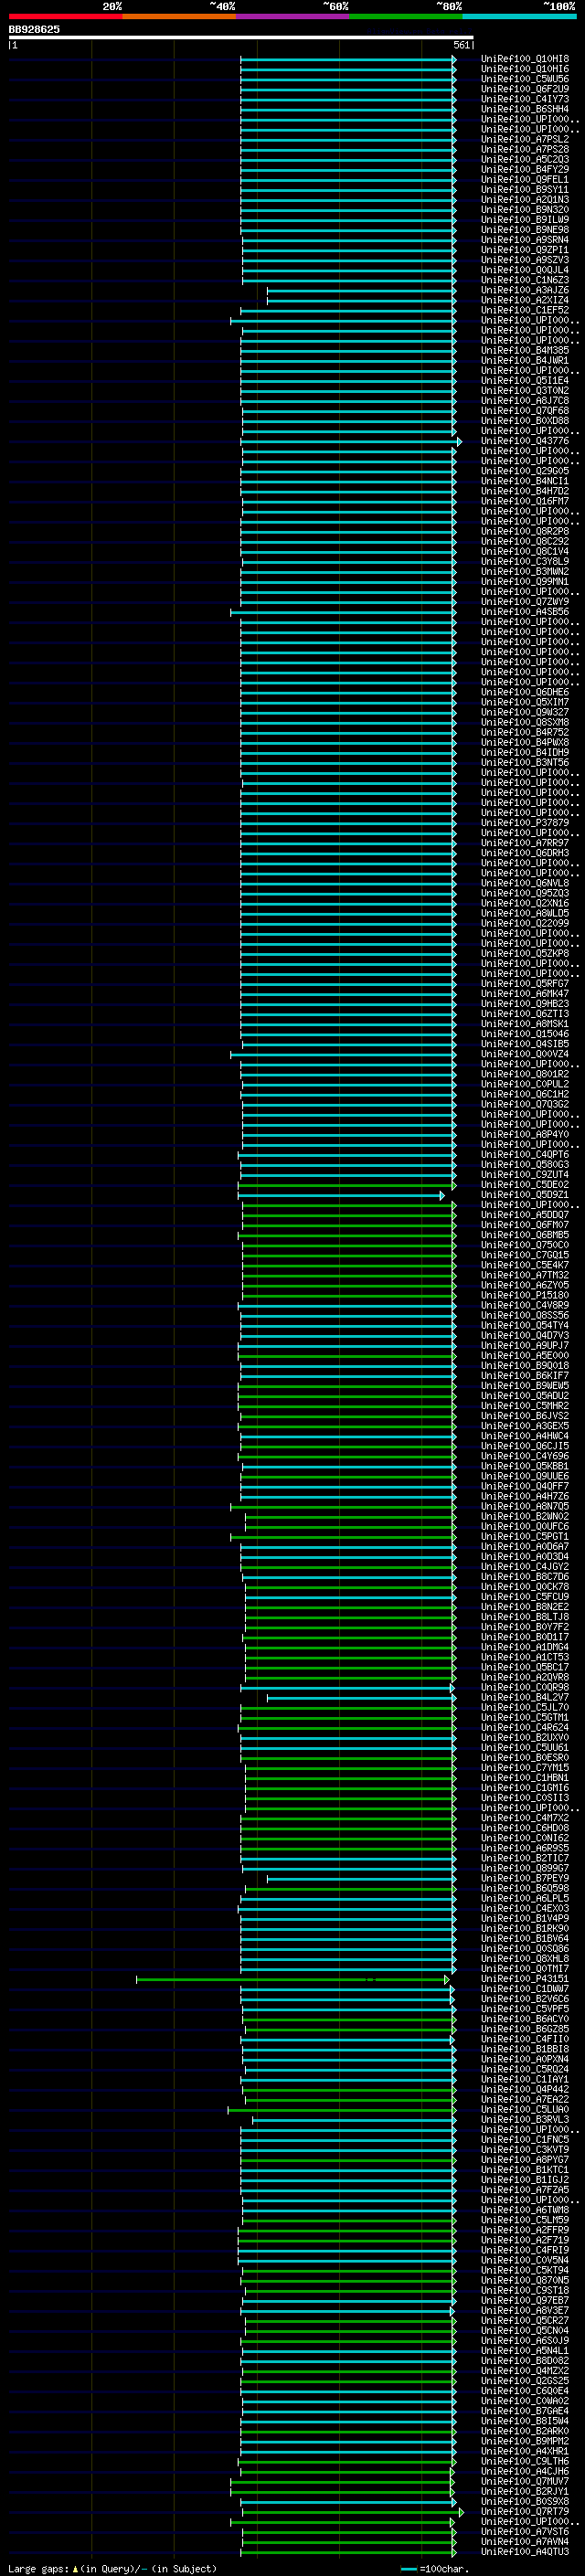Viewport: 585px width, 2576px height.
Task: Select the UniRef100_Q9W327 label
Action: pos(525,712)
